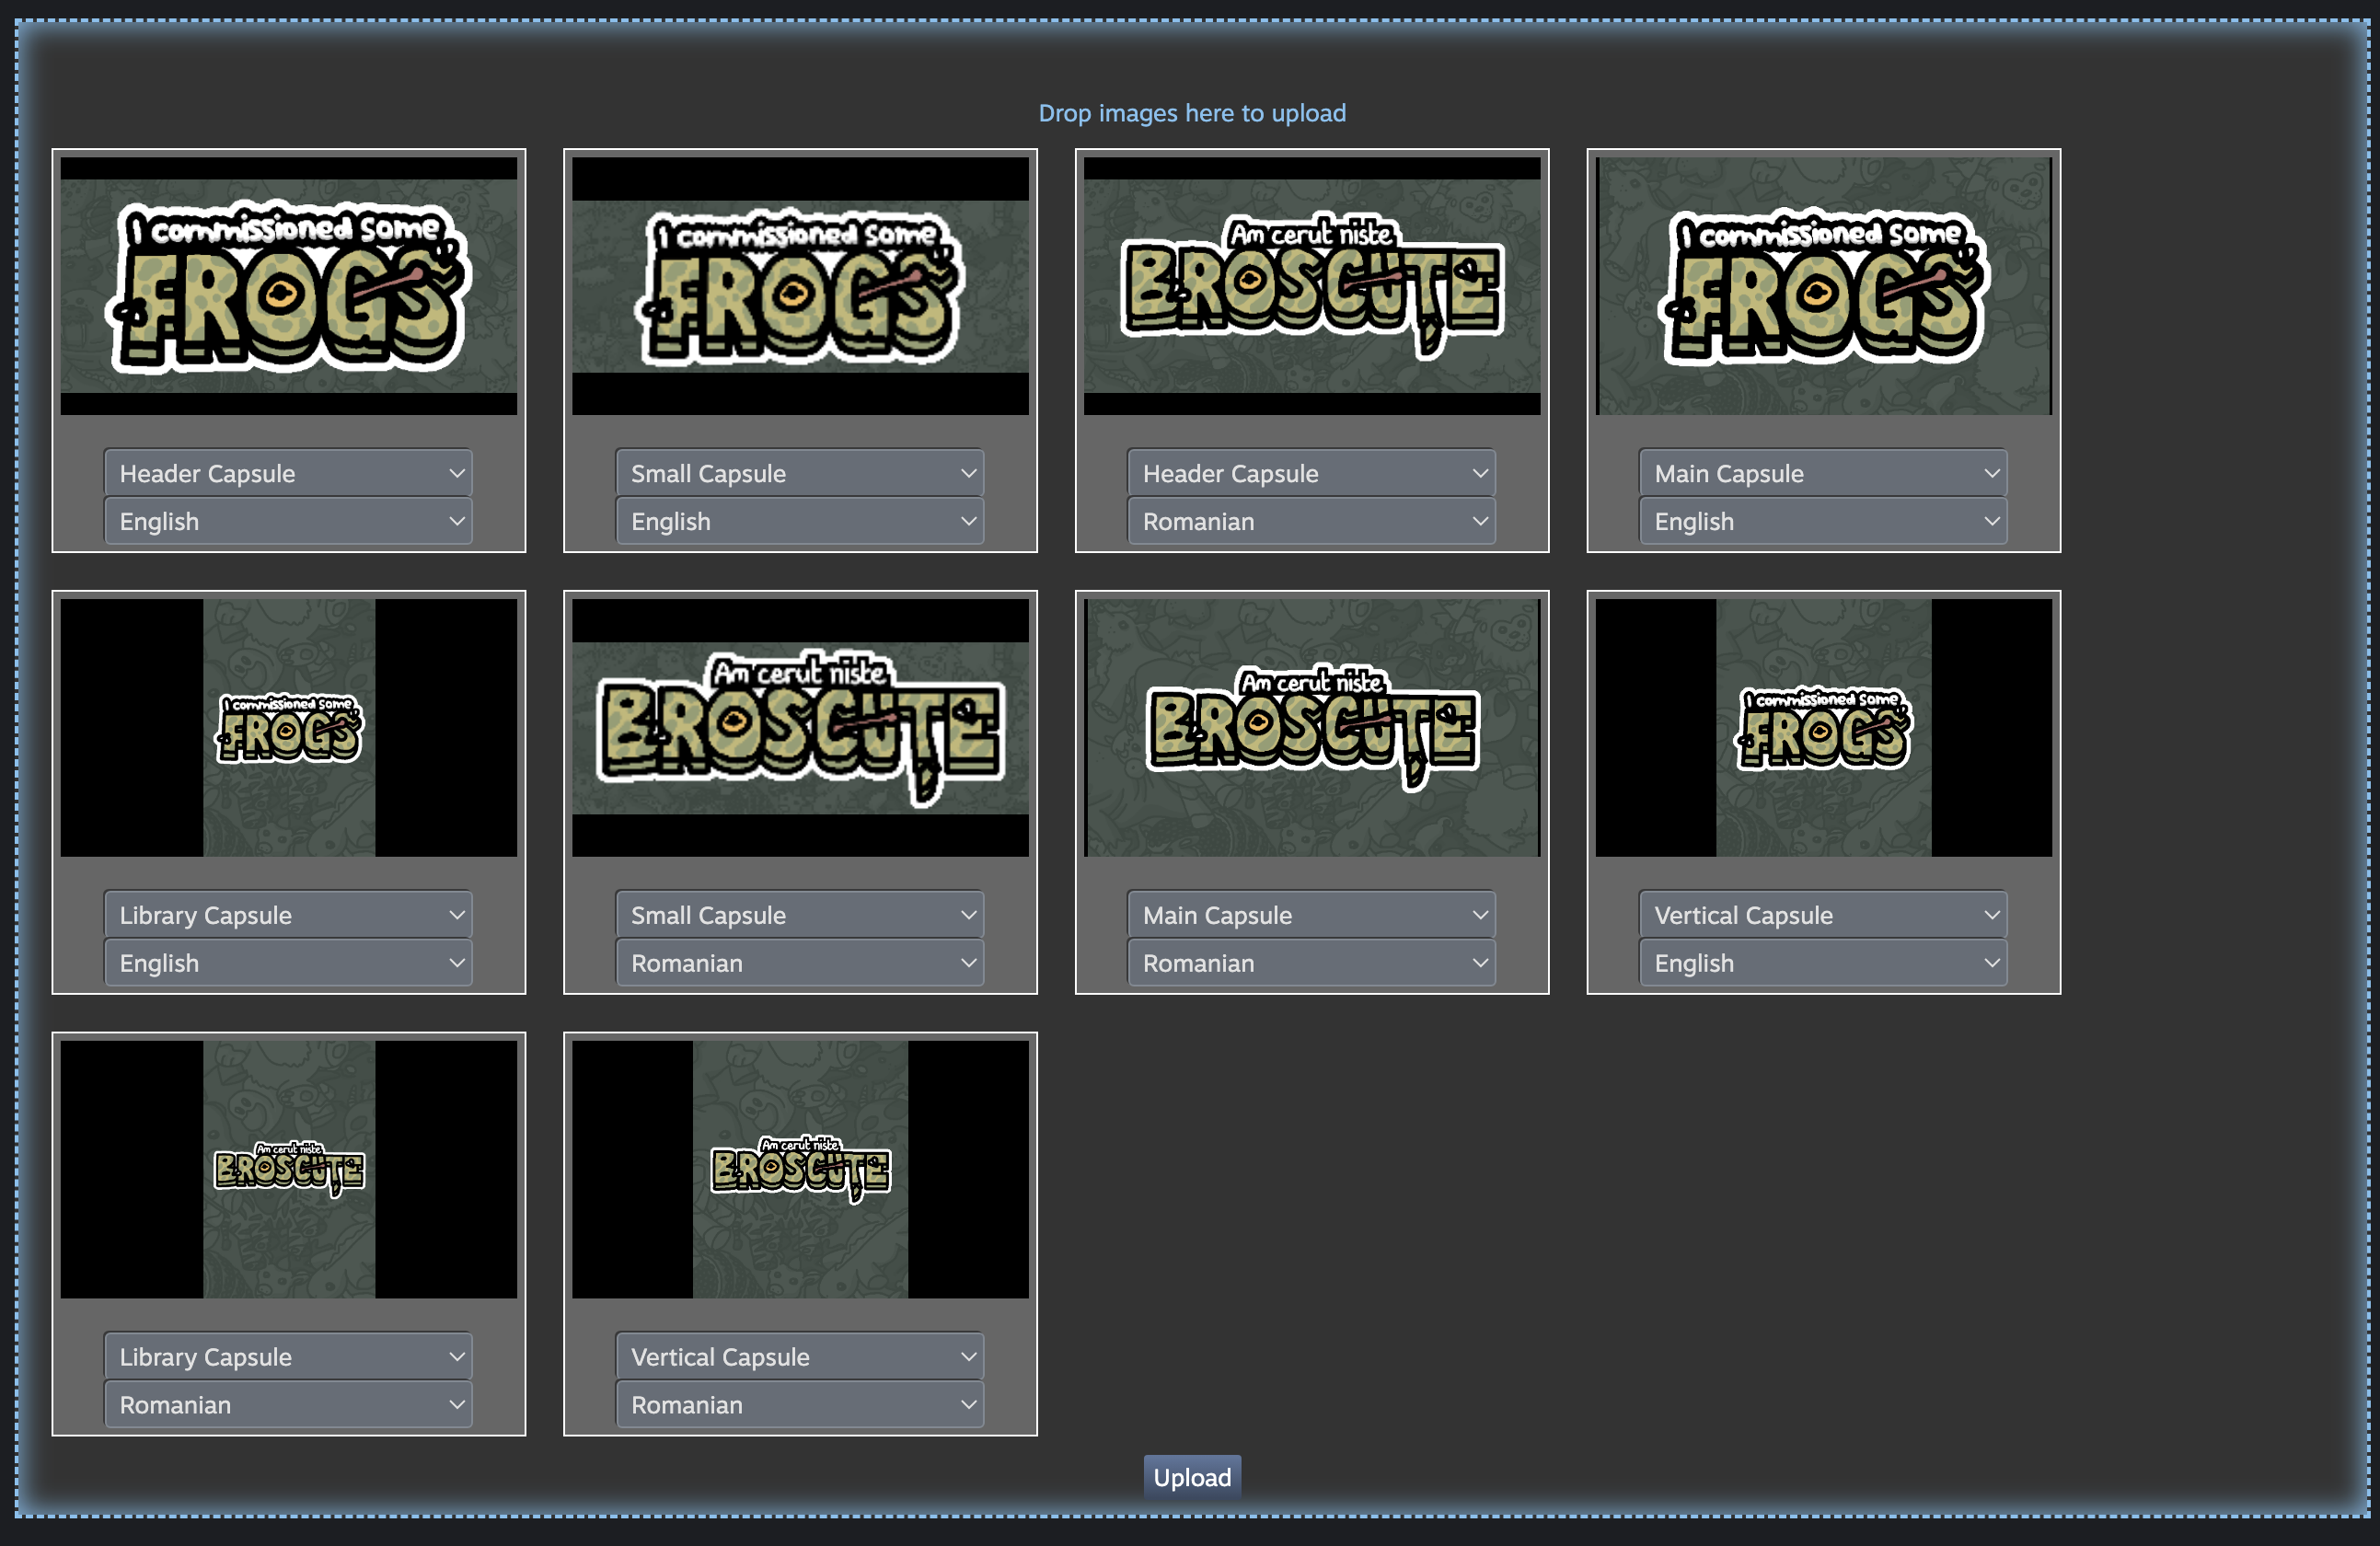
Task: Click the Romanian Vertical Capsule thumbnail
Action: (799, 1170)
